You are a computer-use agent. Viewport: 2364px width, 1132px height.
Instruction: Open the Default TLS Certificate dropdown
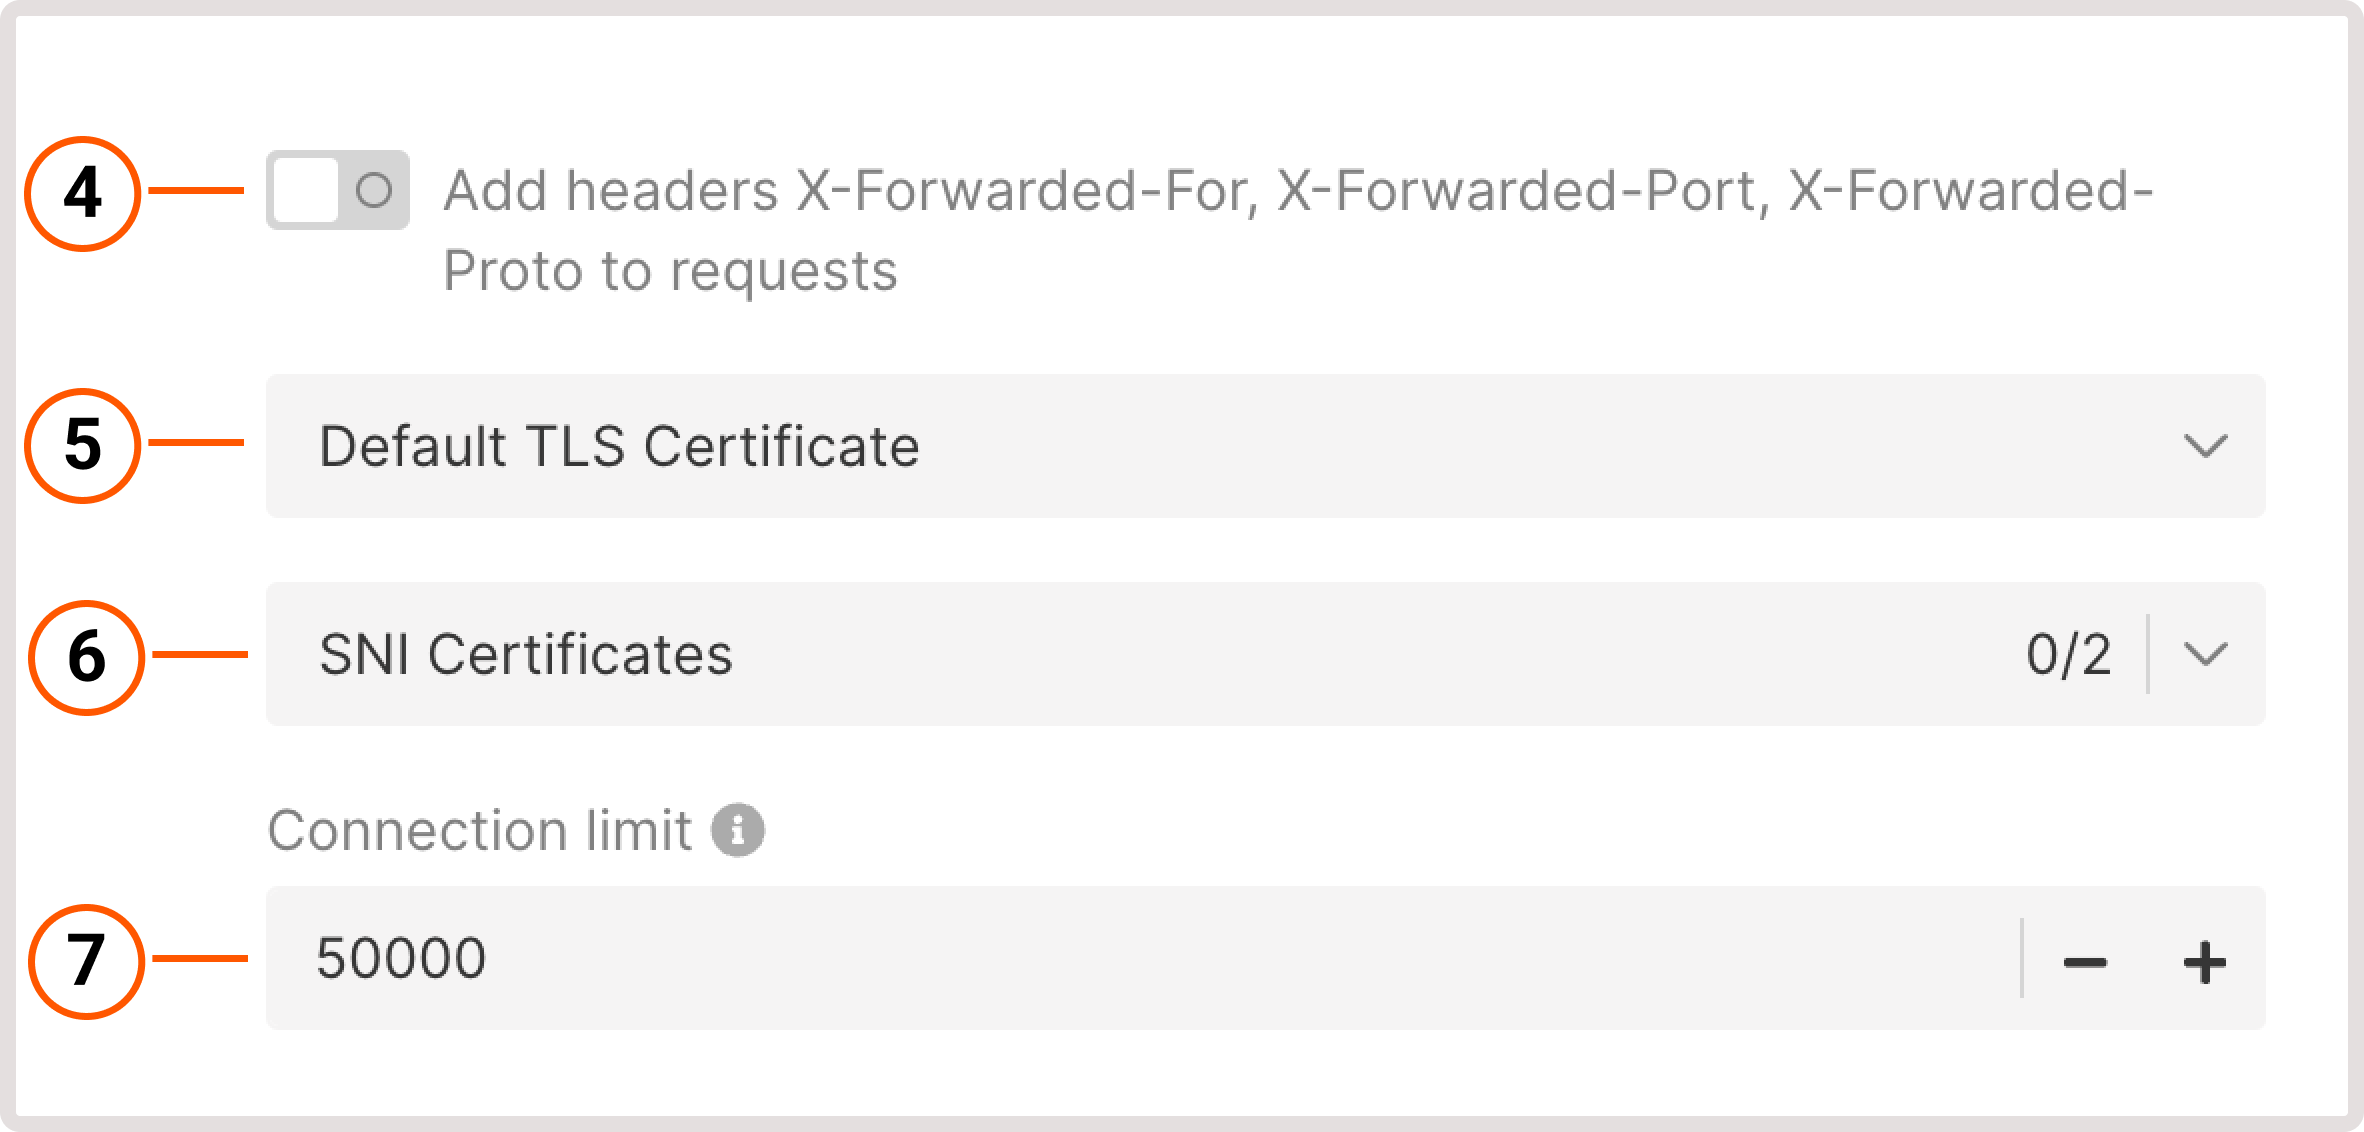(x=1266, y=446)
